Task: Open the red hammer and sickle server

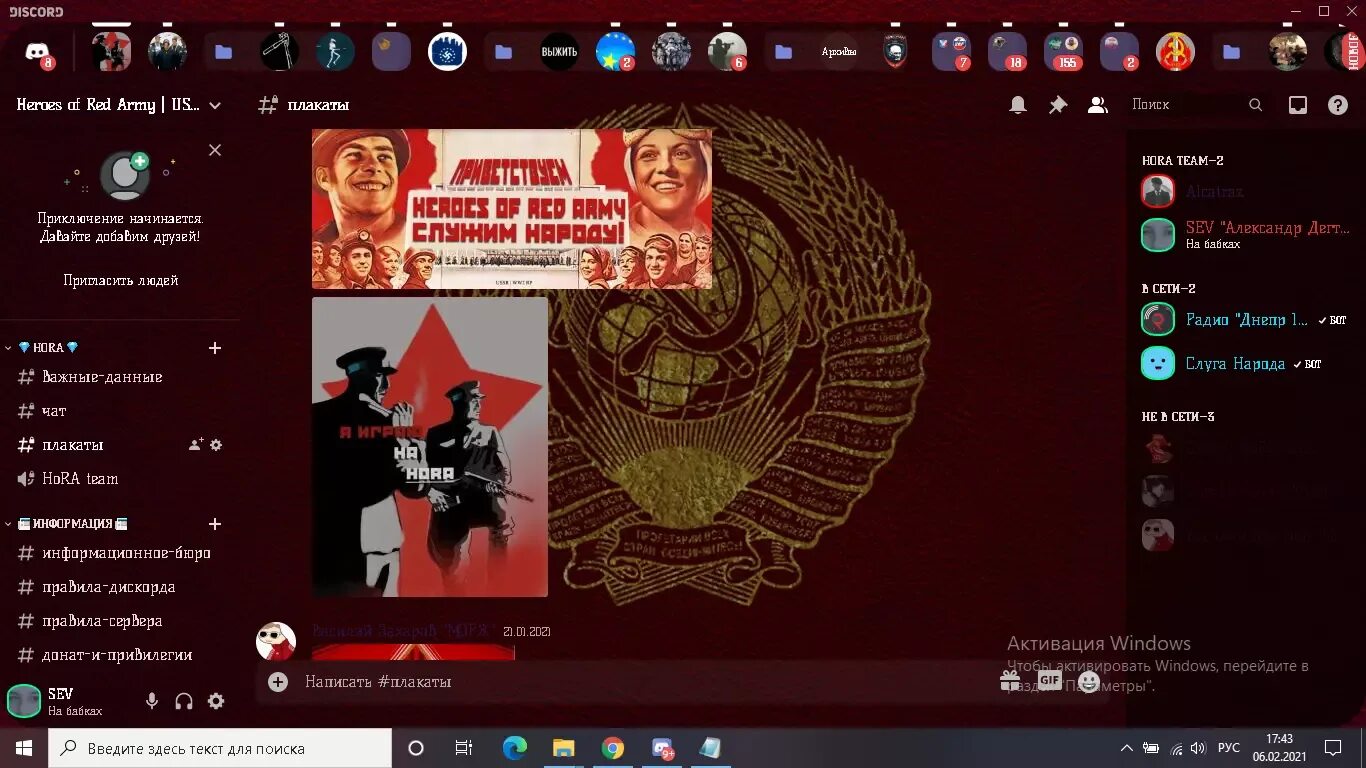Action: point(1175,52)
